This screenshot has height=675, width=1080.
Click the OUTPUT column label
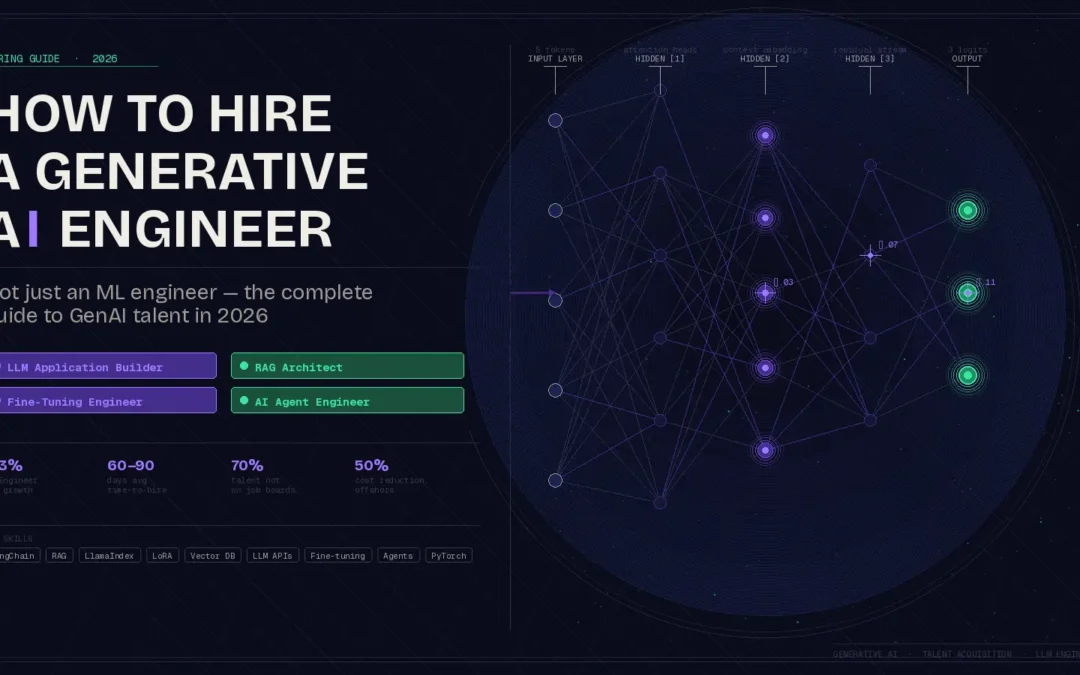[967, 59]
